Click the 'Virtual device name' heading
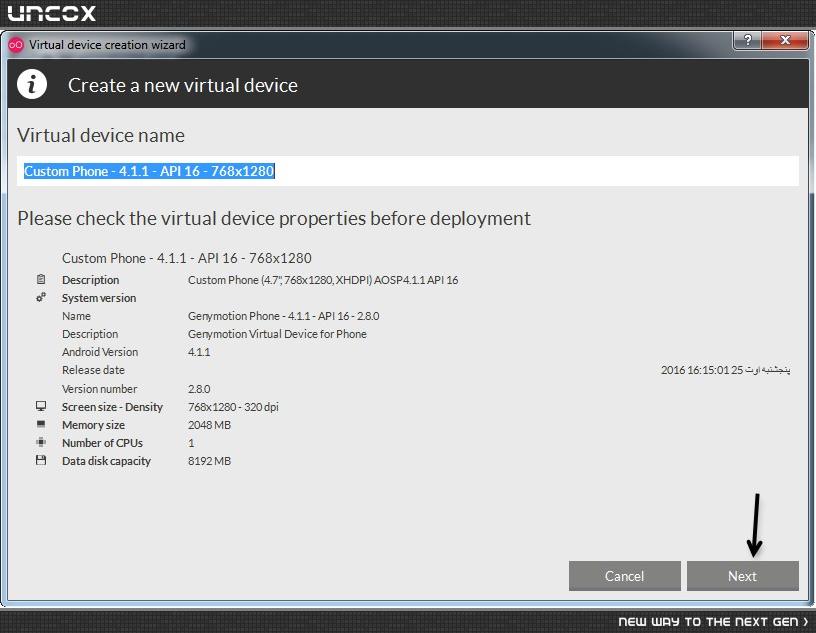 click(x=101, y=135)
